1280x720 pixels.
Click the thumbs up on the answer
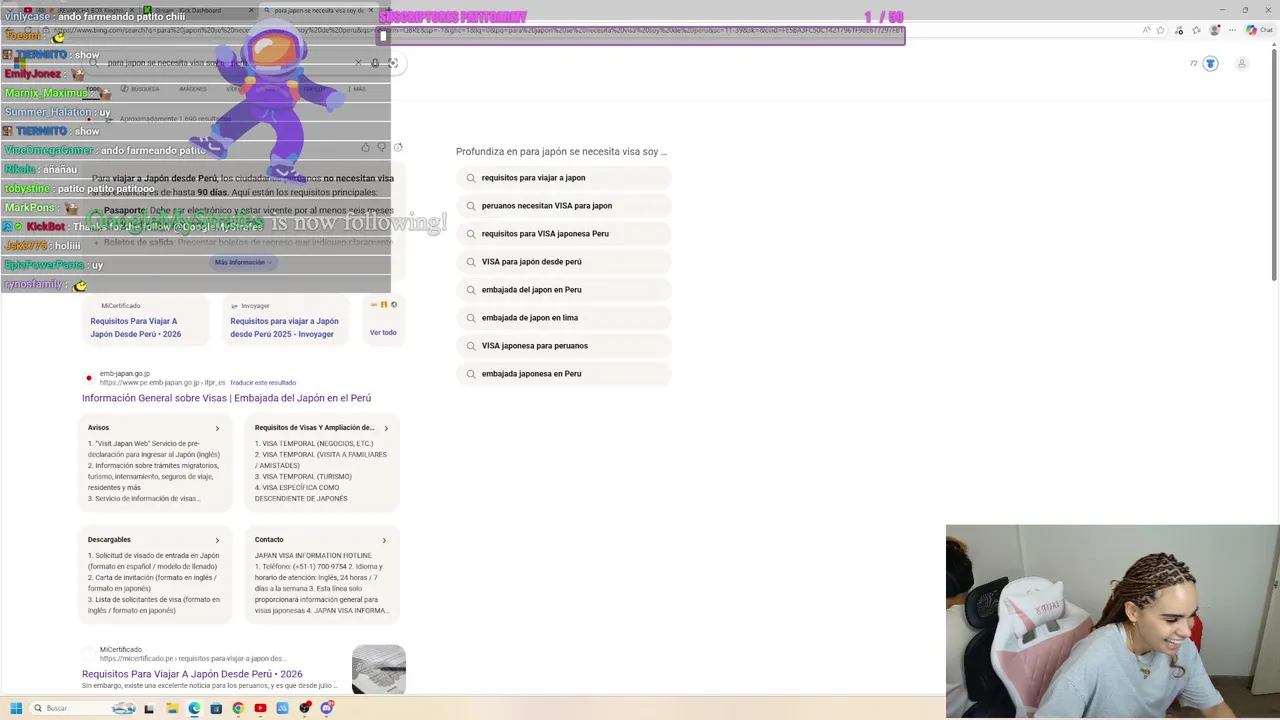click(x=365, y=148)
